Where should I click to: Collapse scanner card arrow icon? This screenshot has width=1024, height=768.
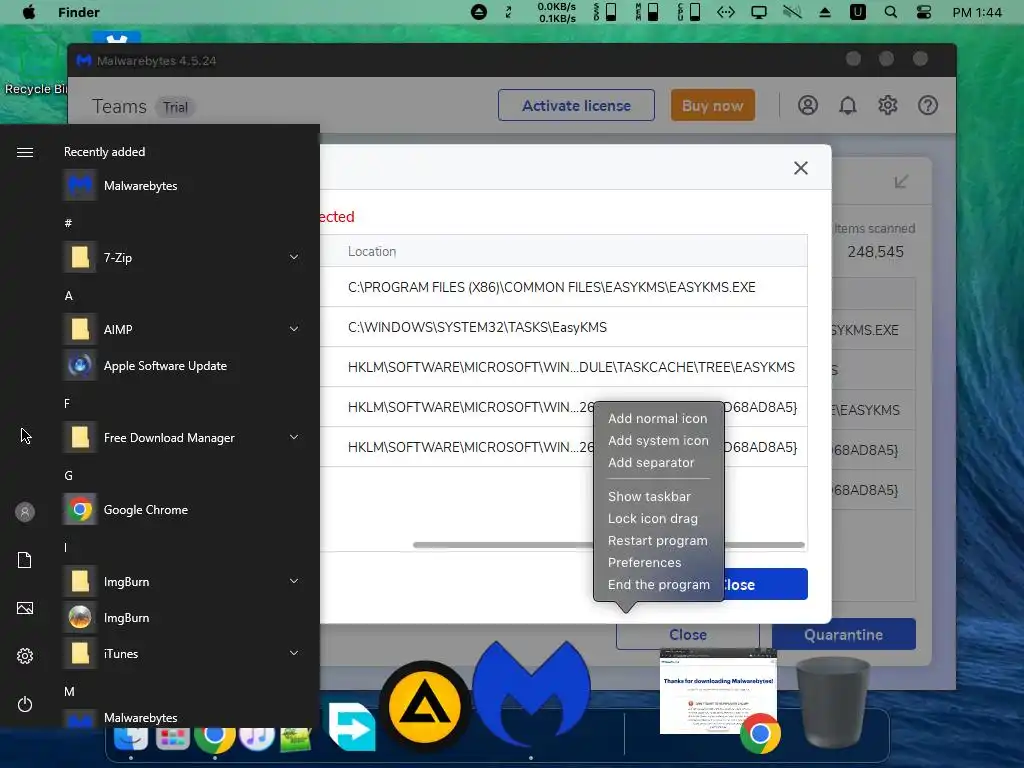901,181
